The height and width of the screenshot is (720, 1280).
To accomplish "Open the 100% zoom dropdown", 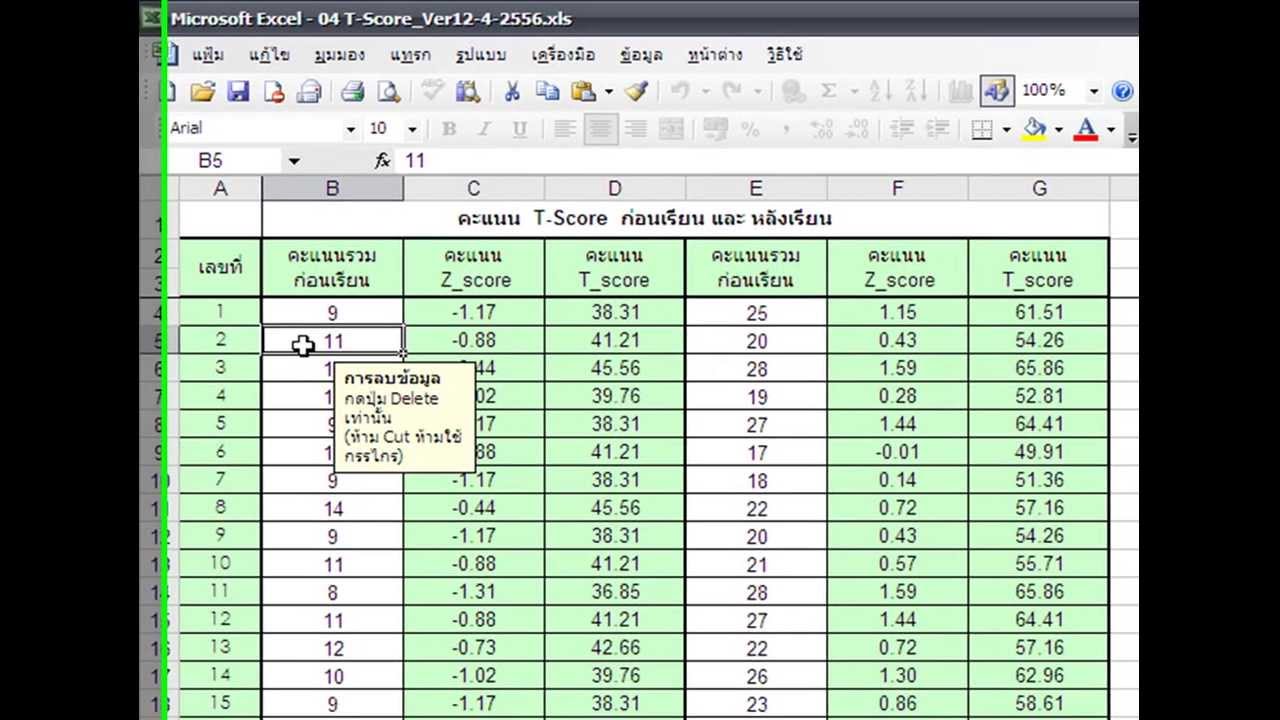I will [1093, 92].
